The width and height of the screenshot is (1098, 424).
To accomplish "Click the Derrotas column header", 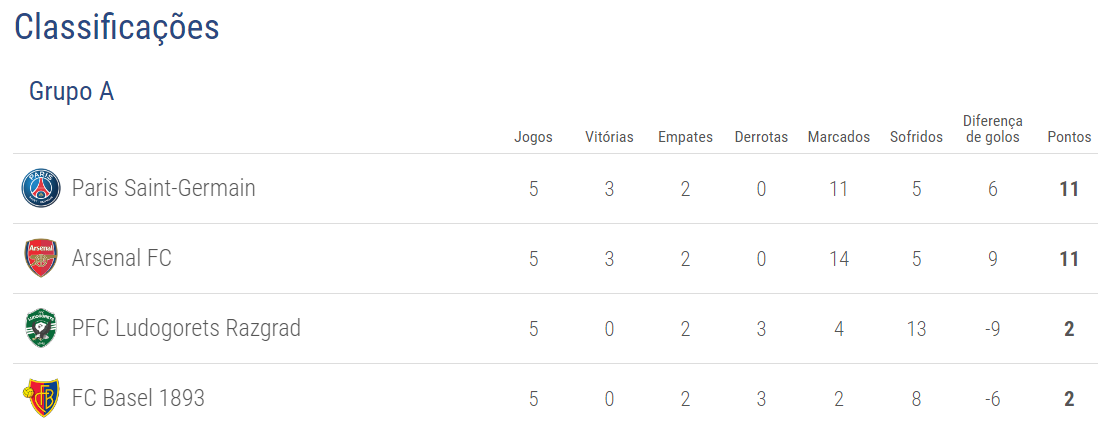I will click(761, 137).
